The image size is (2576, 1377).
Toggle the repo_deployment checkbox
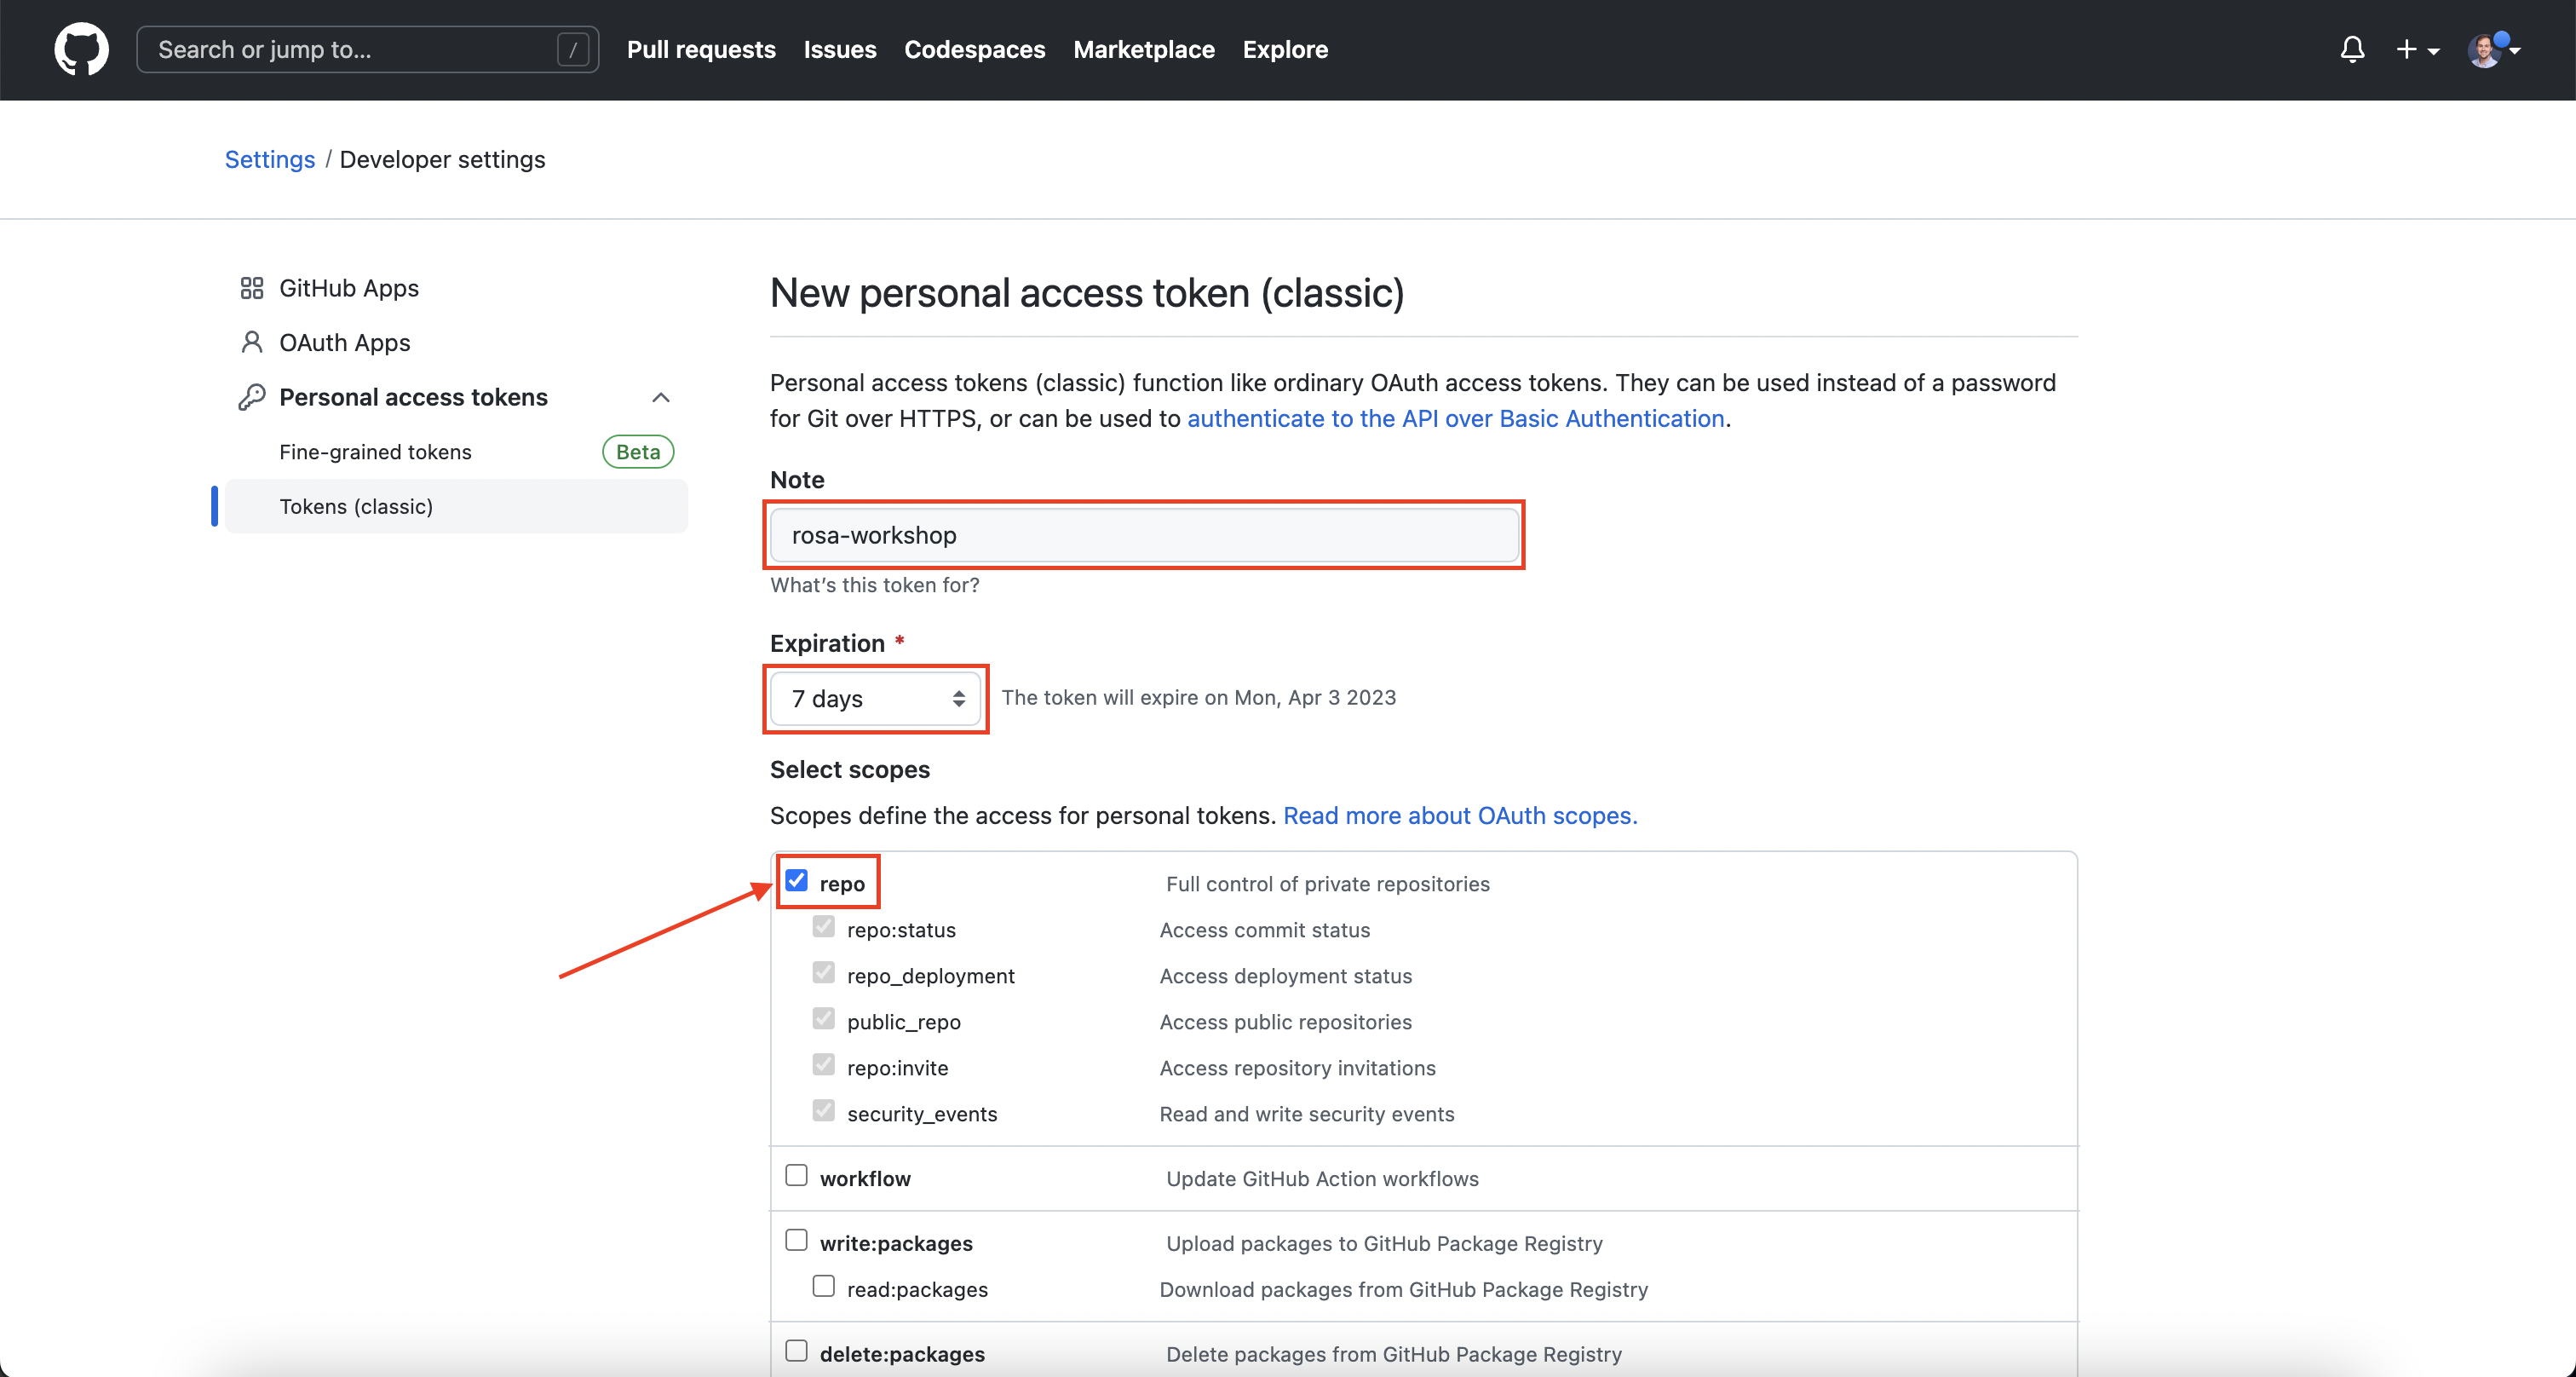(x=823, y=973)
